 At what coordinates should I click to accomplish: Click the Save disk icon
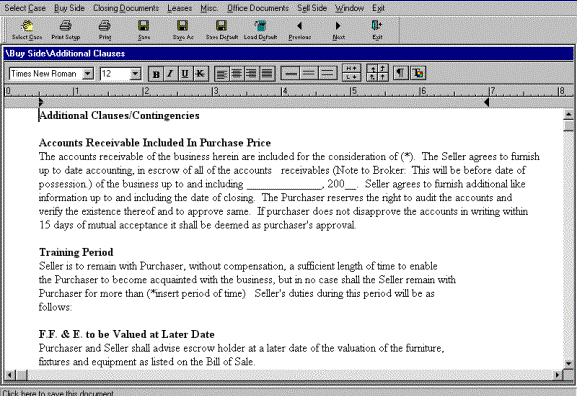[144, 29]
